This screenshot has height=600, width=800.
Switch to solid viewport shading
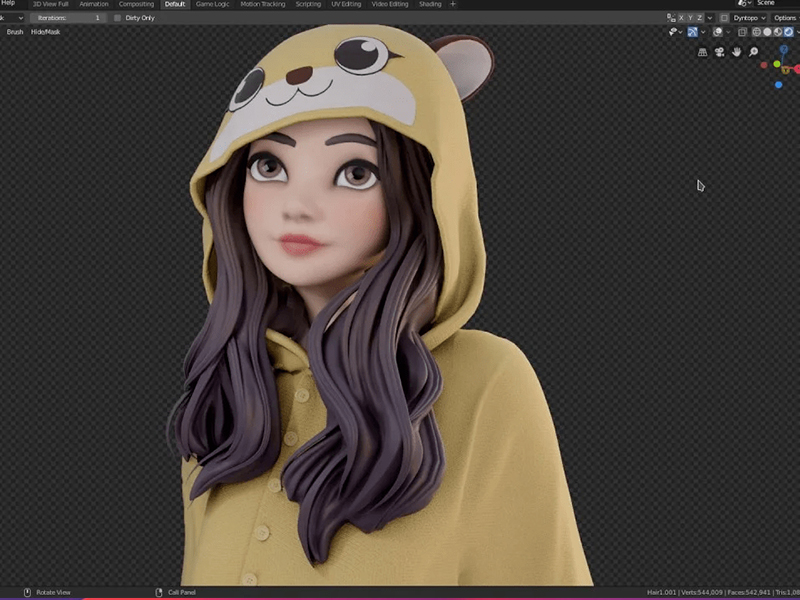(765, 32)
